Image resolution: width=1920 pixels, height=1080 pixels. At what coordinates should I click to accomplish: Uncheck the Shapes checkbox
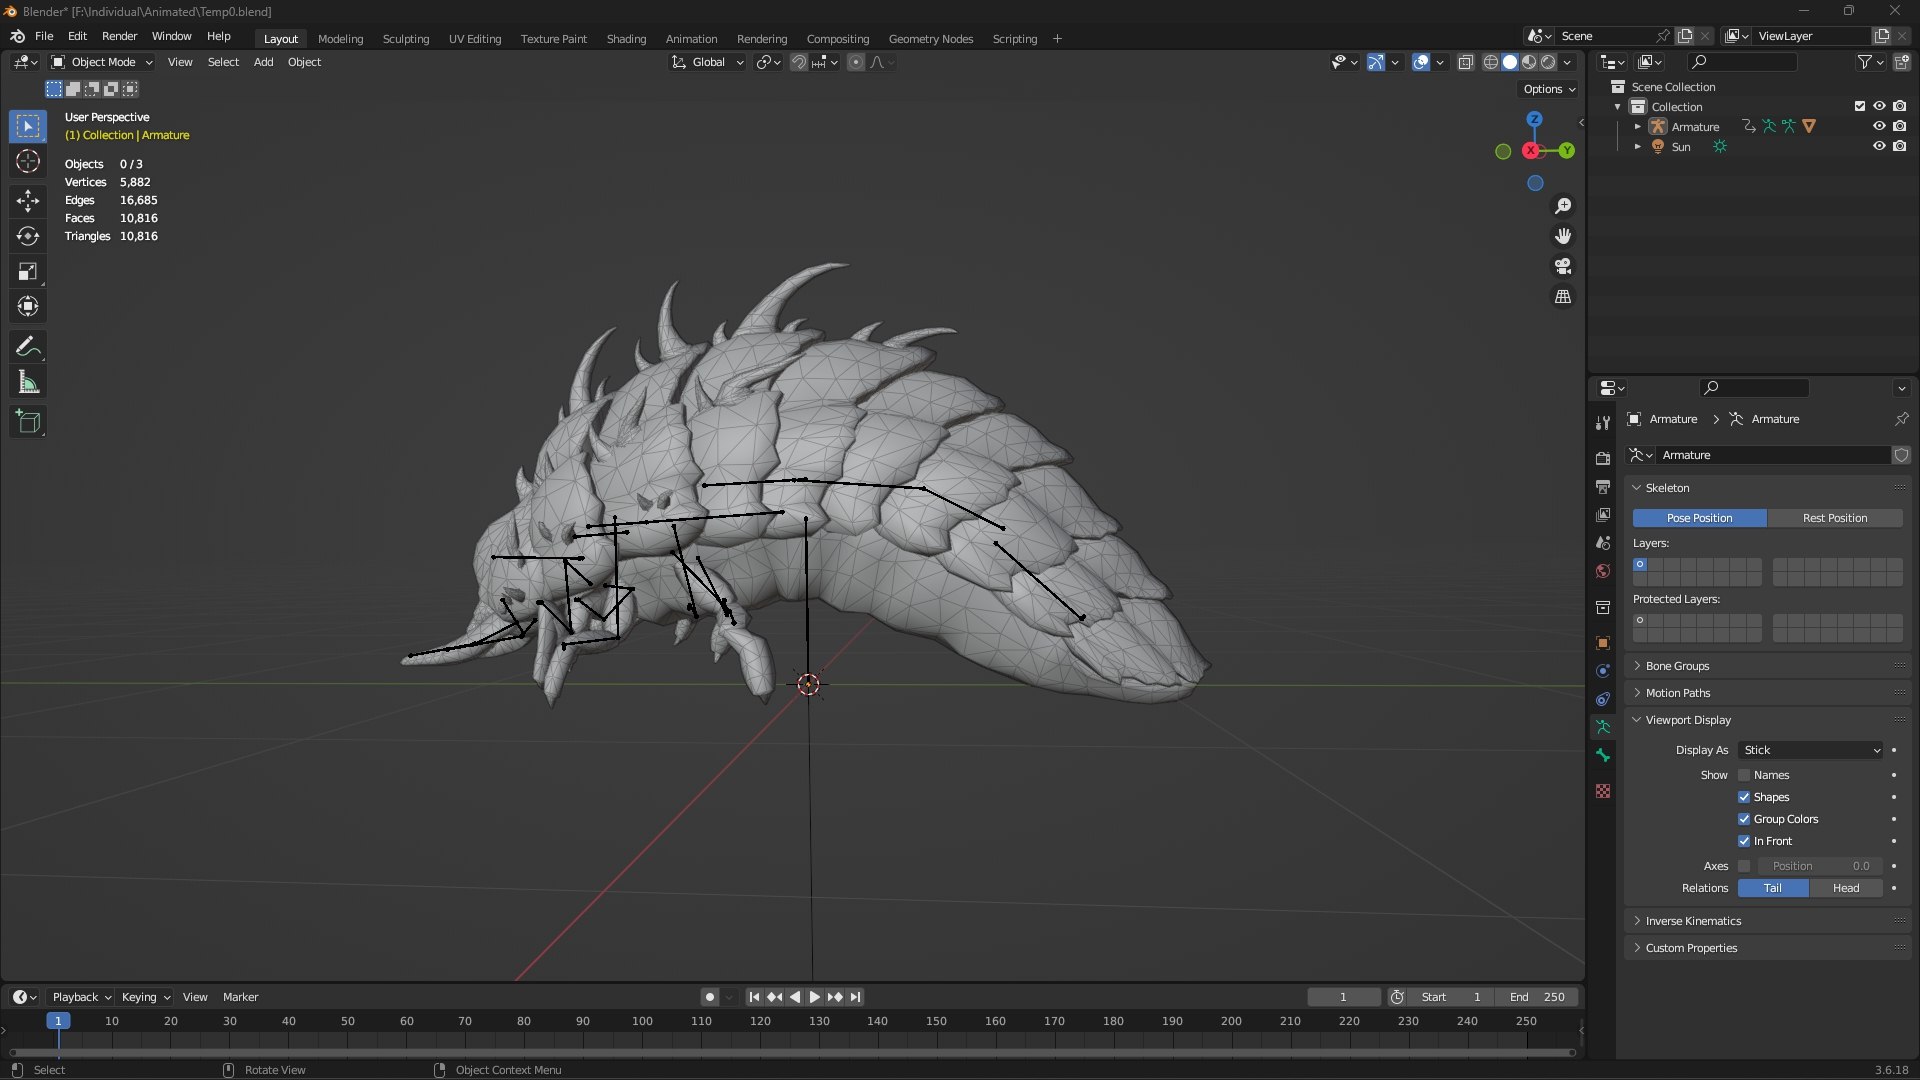tap(1744, 797)
